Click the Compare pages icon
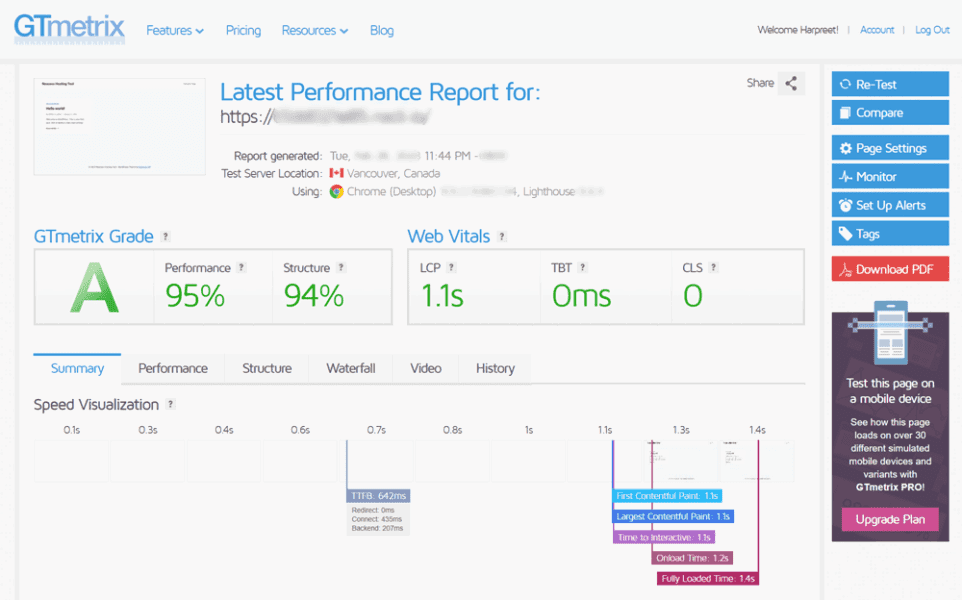Image resolution: width=962 pixels, height=600 pixels. pos(845,113)
